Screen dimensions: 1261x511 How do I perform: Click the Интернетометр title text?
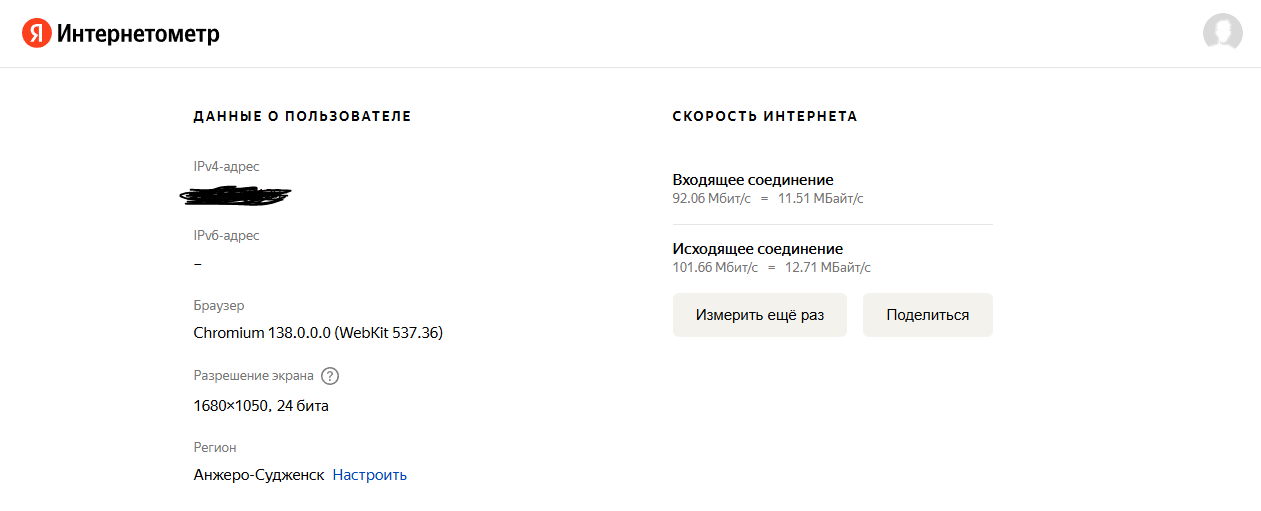pyautogui.click(x=139, y=34)
